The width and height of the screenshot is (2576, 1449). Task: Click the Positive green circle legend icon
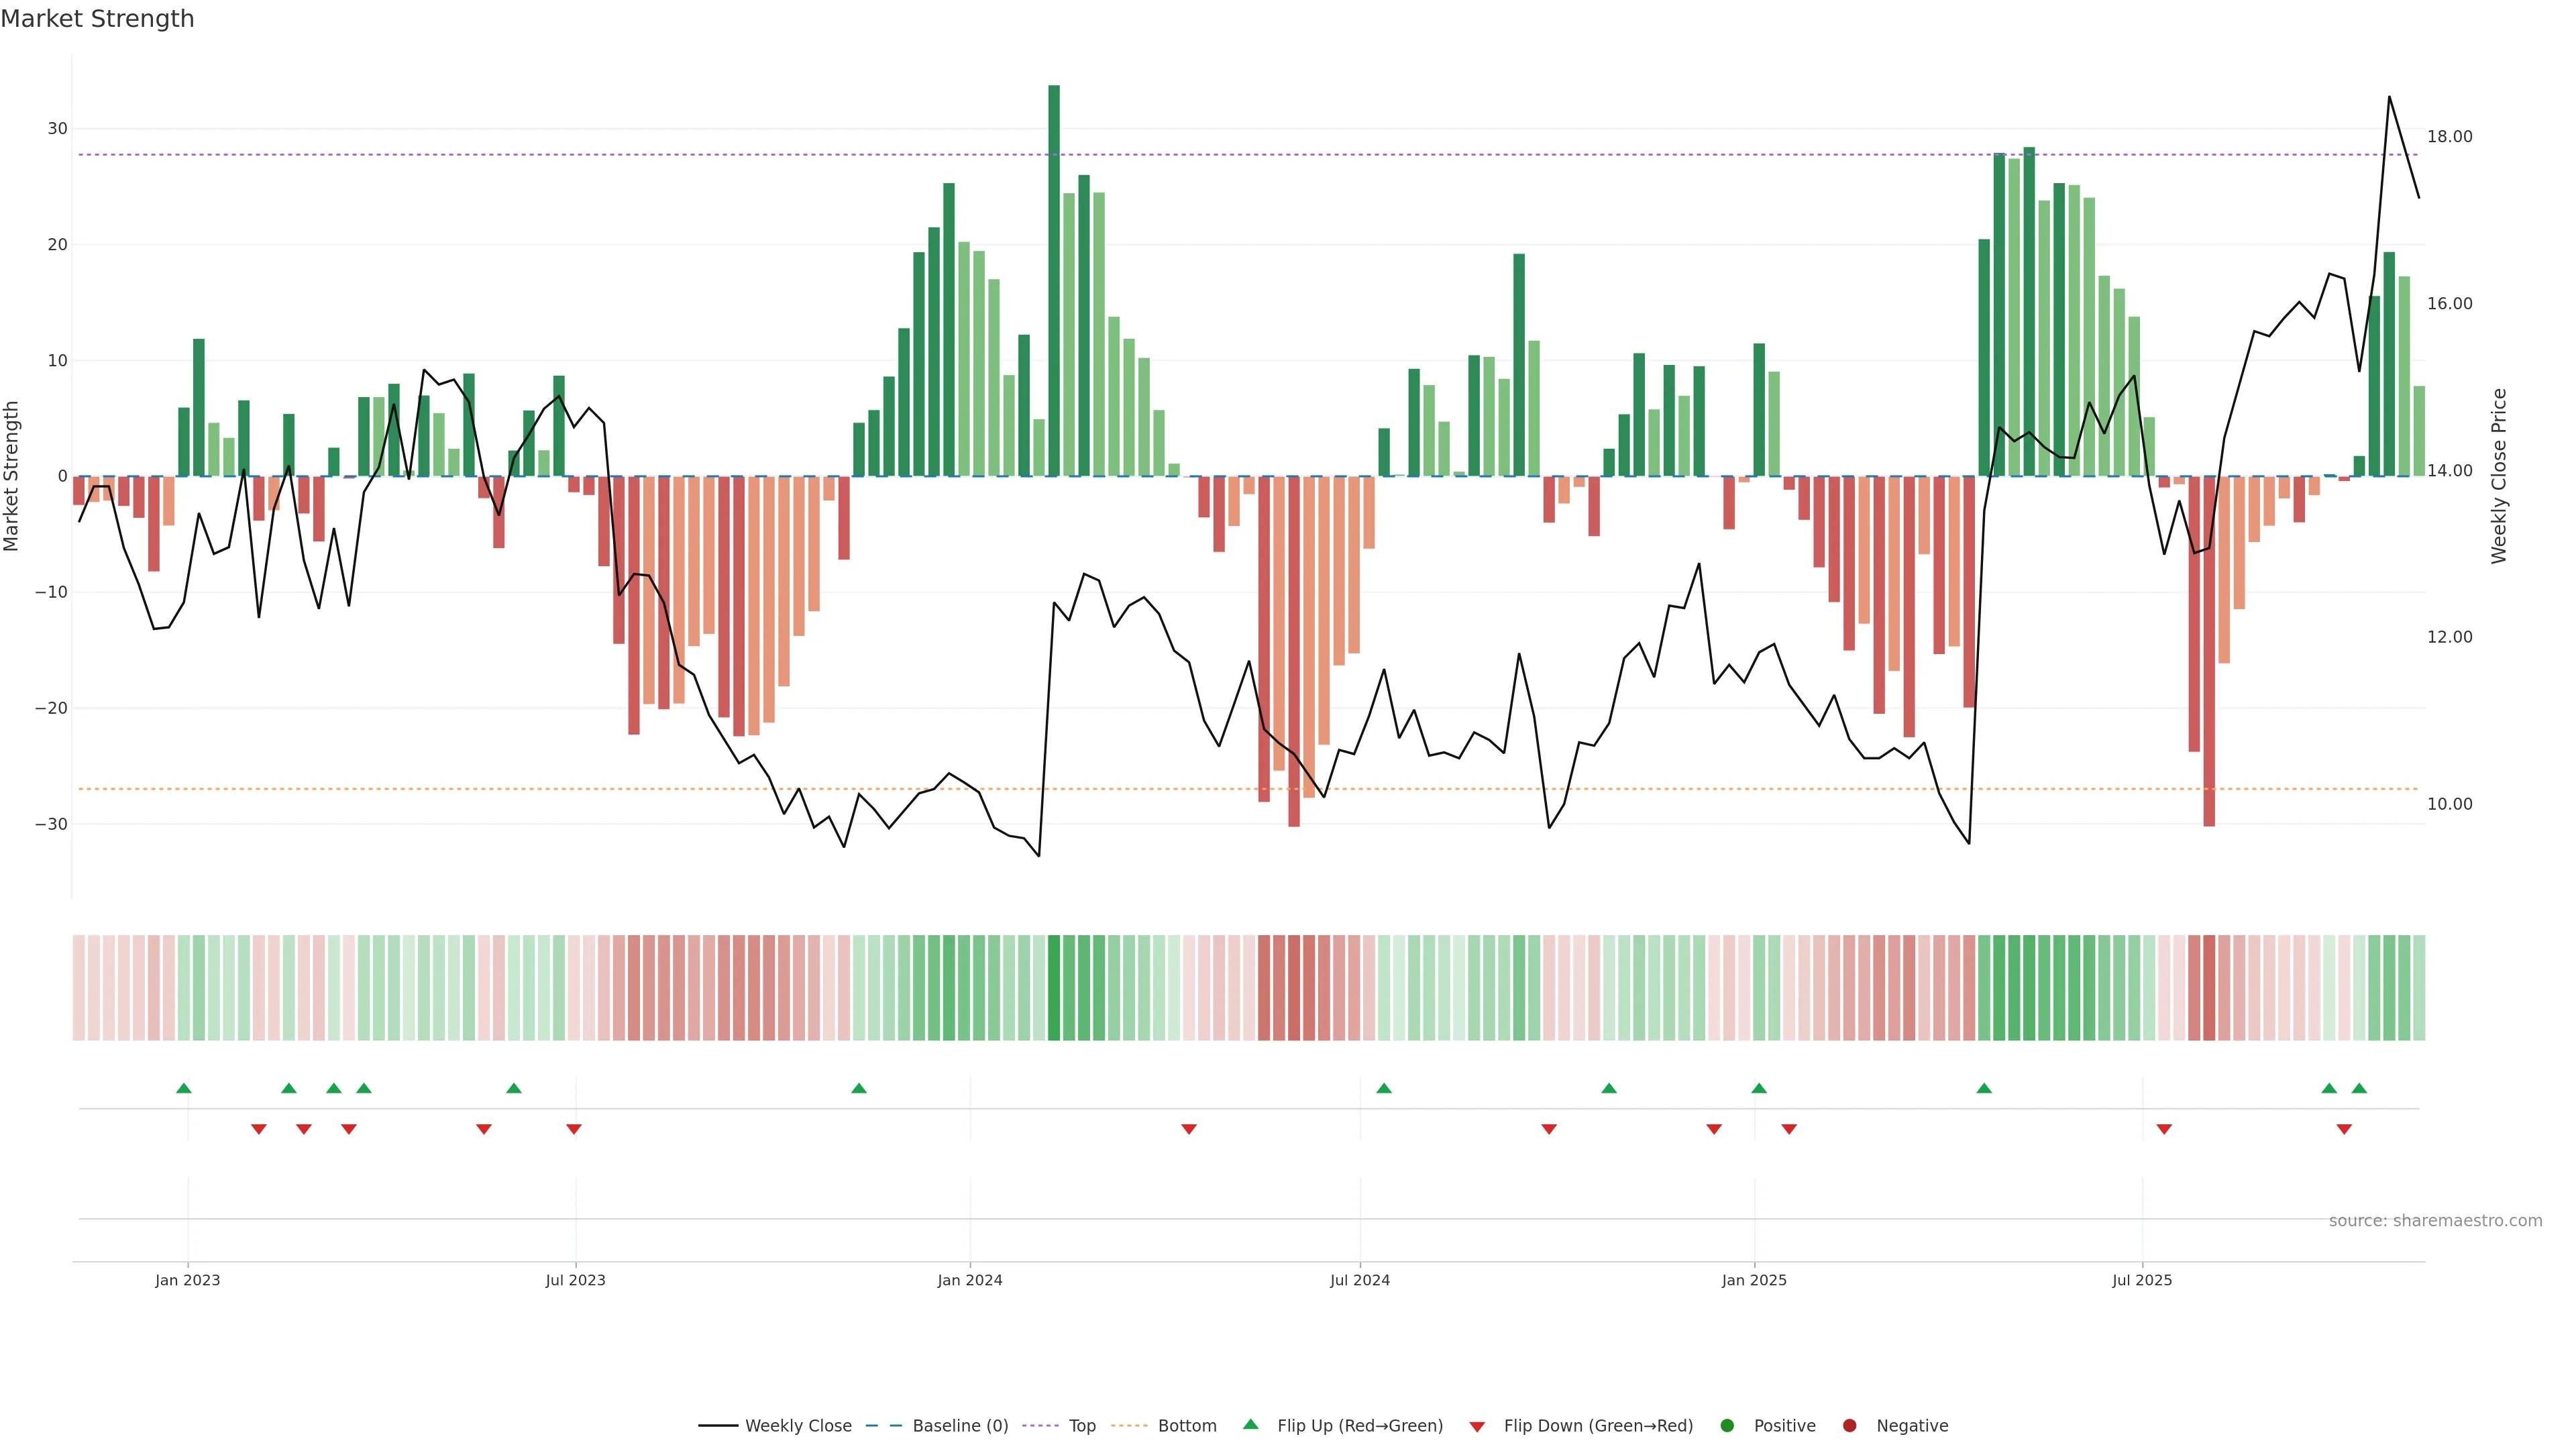pos(1727,1426)
